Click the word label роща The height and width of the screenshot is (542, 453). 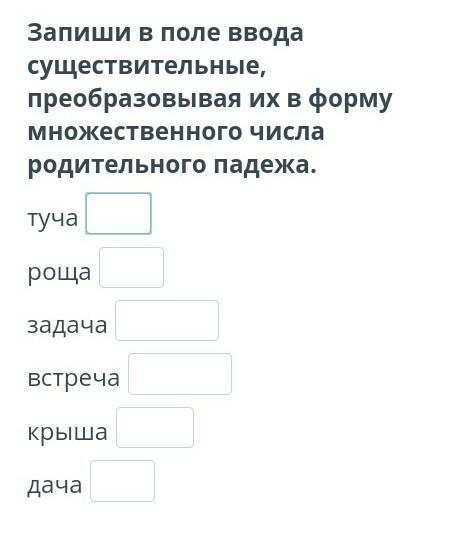click(59, 272)
